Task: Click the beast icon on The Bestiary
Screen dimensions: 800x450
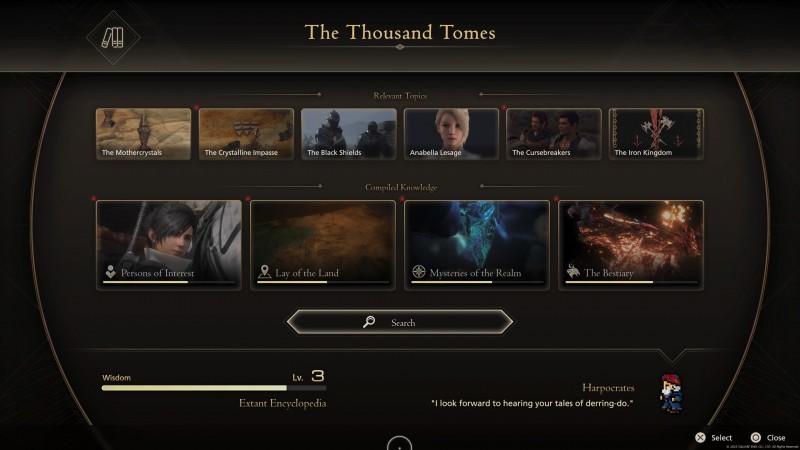Action: pos(573,271)
